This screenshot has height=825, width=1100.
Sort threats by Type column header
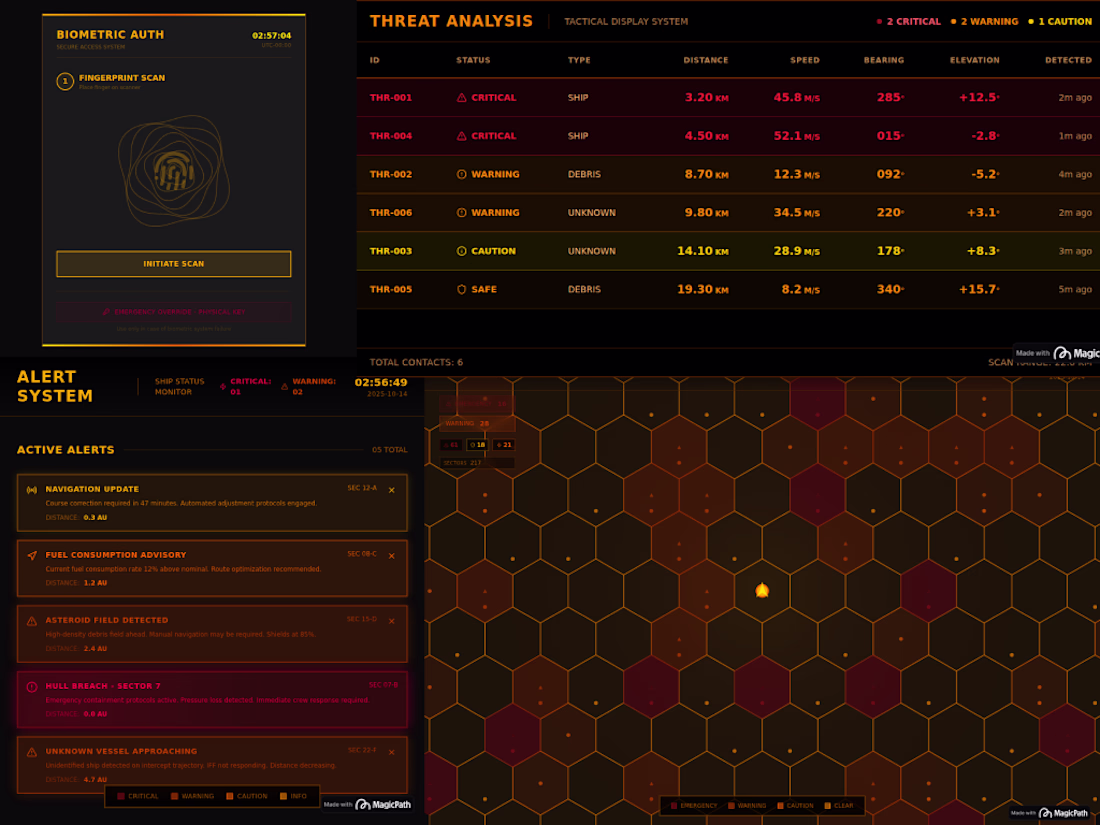579,60
